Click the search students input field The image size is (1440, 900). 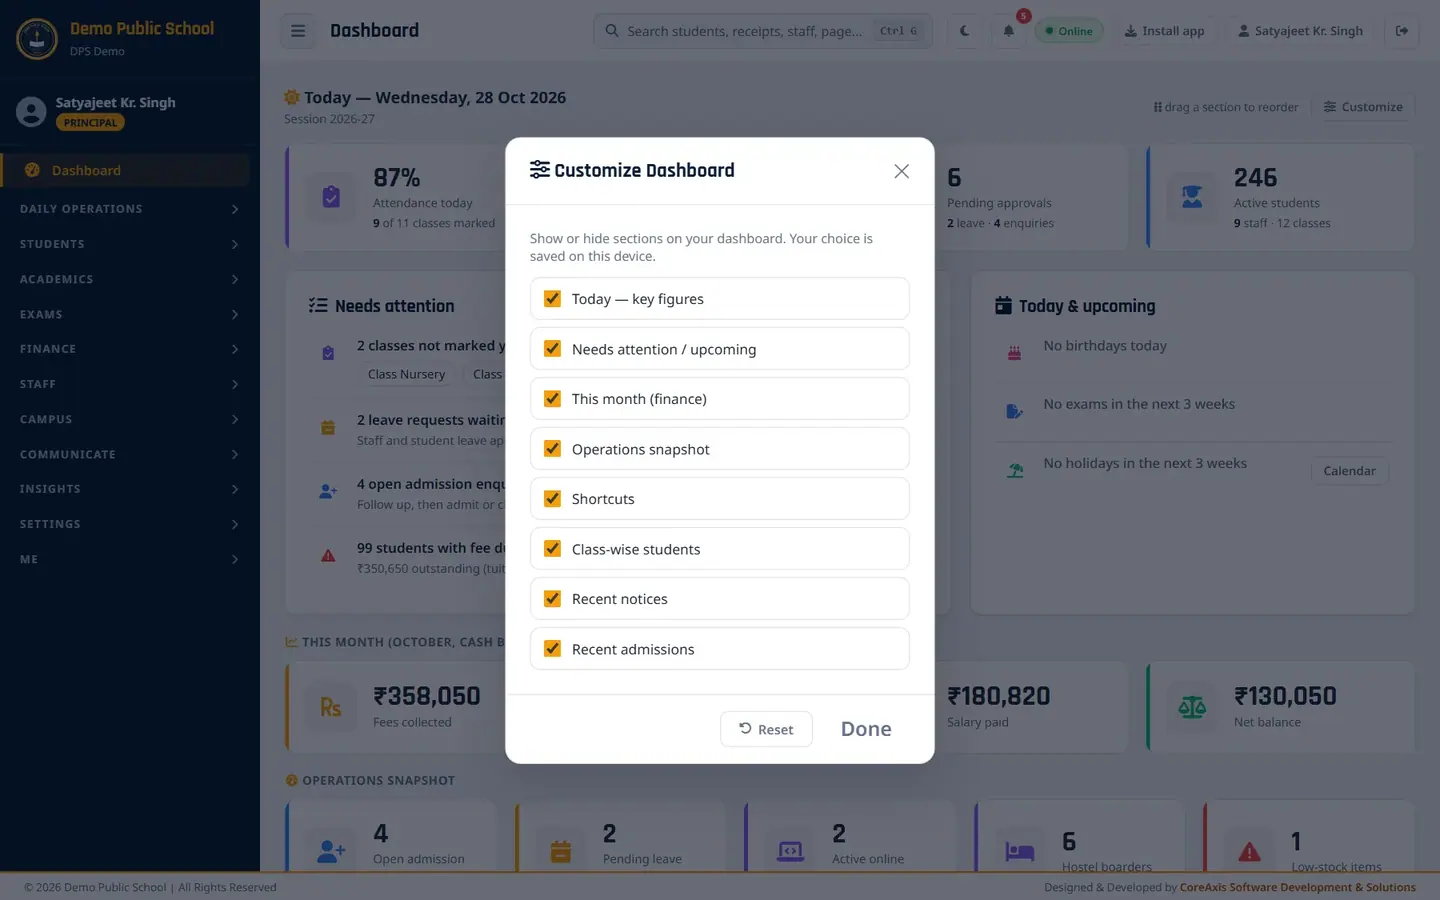(x=763, y=31)
